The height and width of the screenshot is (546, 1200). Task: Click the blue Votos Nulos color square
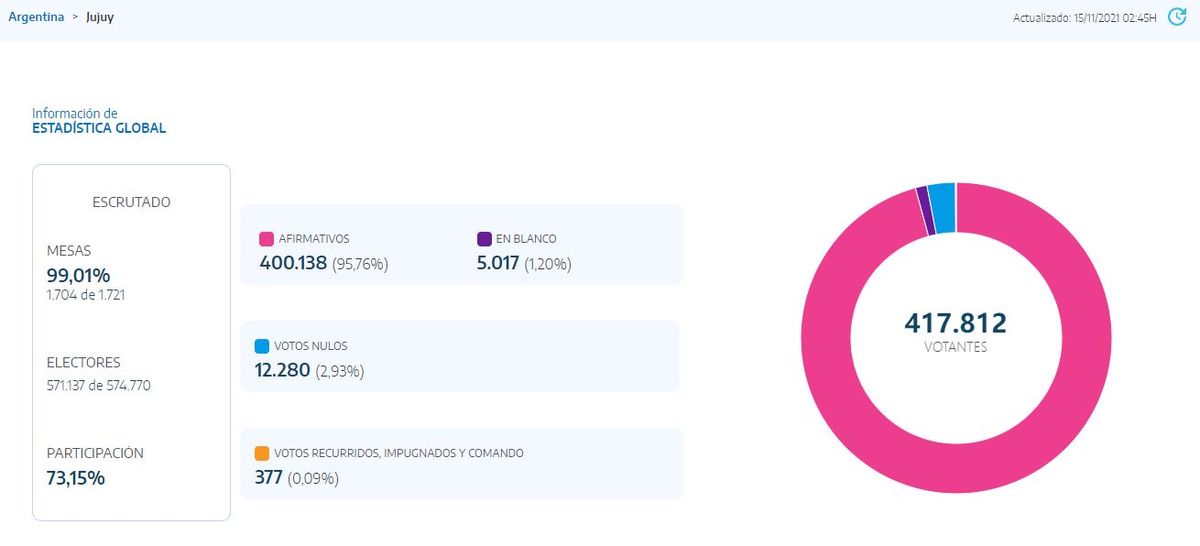(262, 346)
